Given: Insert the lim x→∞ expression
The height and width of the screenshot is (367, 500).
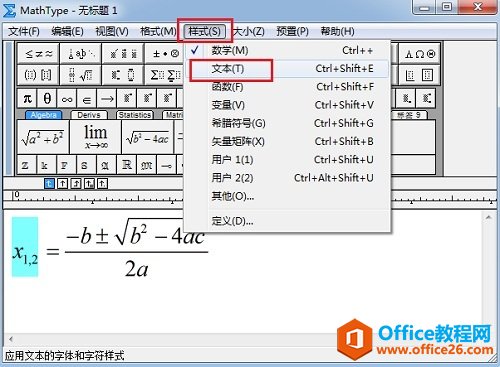Looking at the screenshot, I should tap(96, 137).
